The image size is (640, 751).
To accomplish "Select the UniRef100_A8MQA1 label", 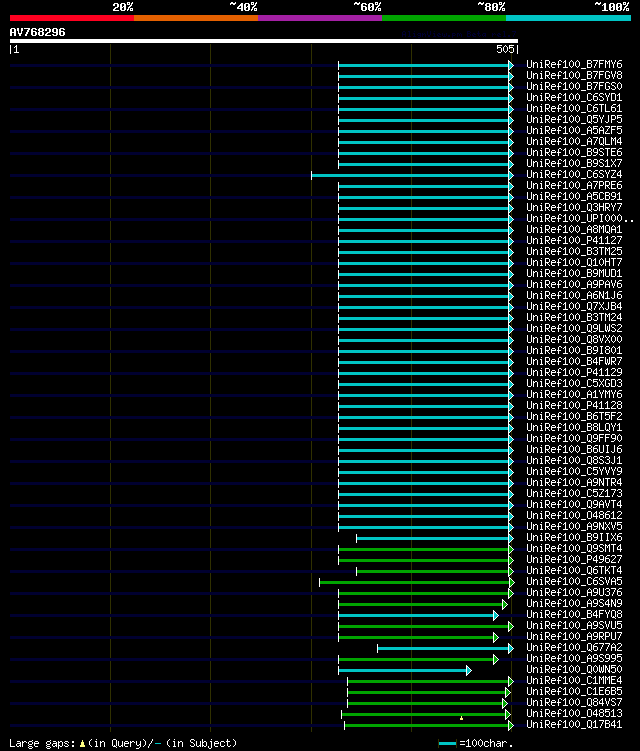I will (574, 229).
